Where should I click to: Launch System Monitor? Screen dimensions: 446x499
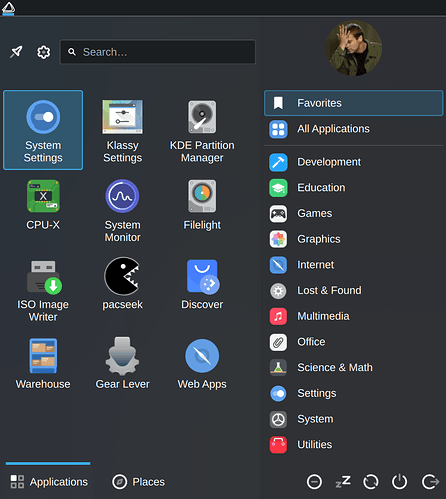pos(123,210)
